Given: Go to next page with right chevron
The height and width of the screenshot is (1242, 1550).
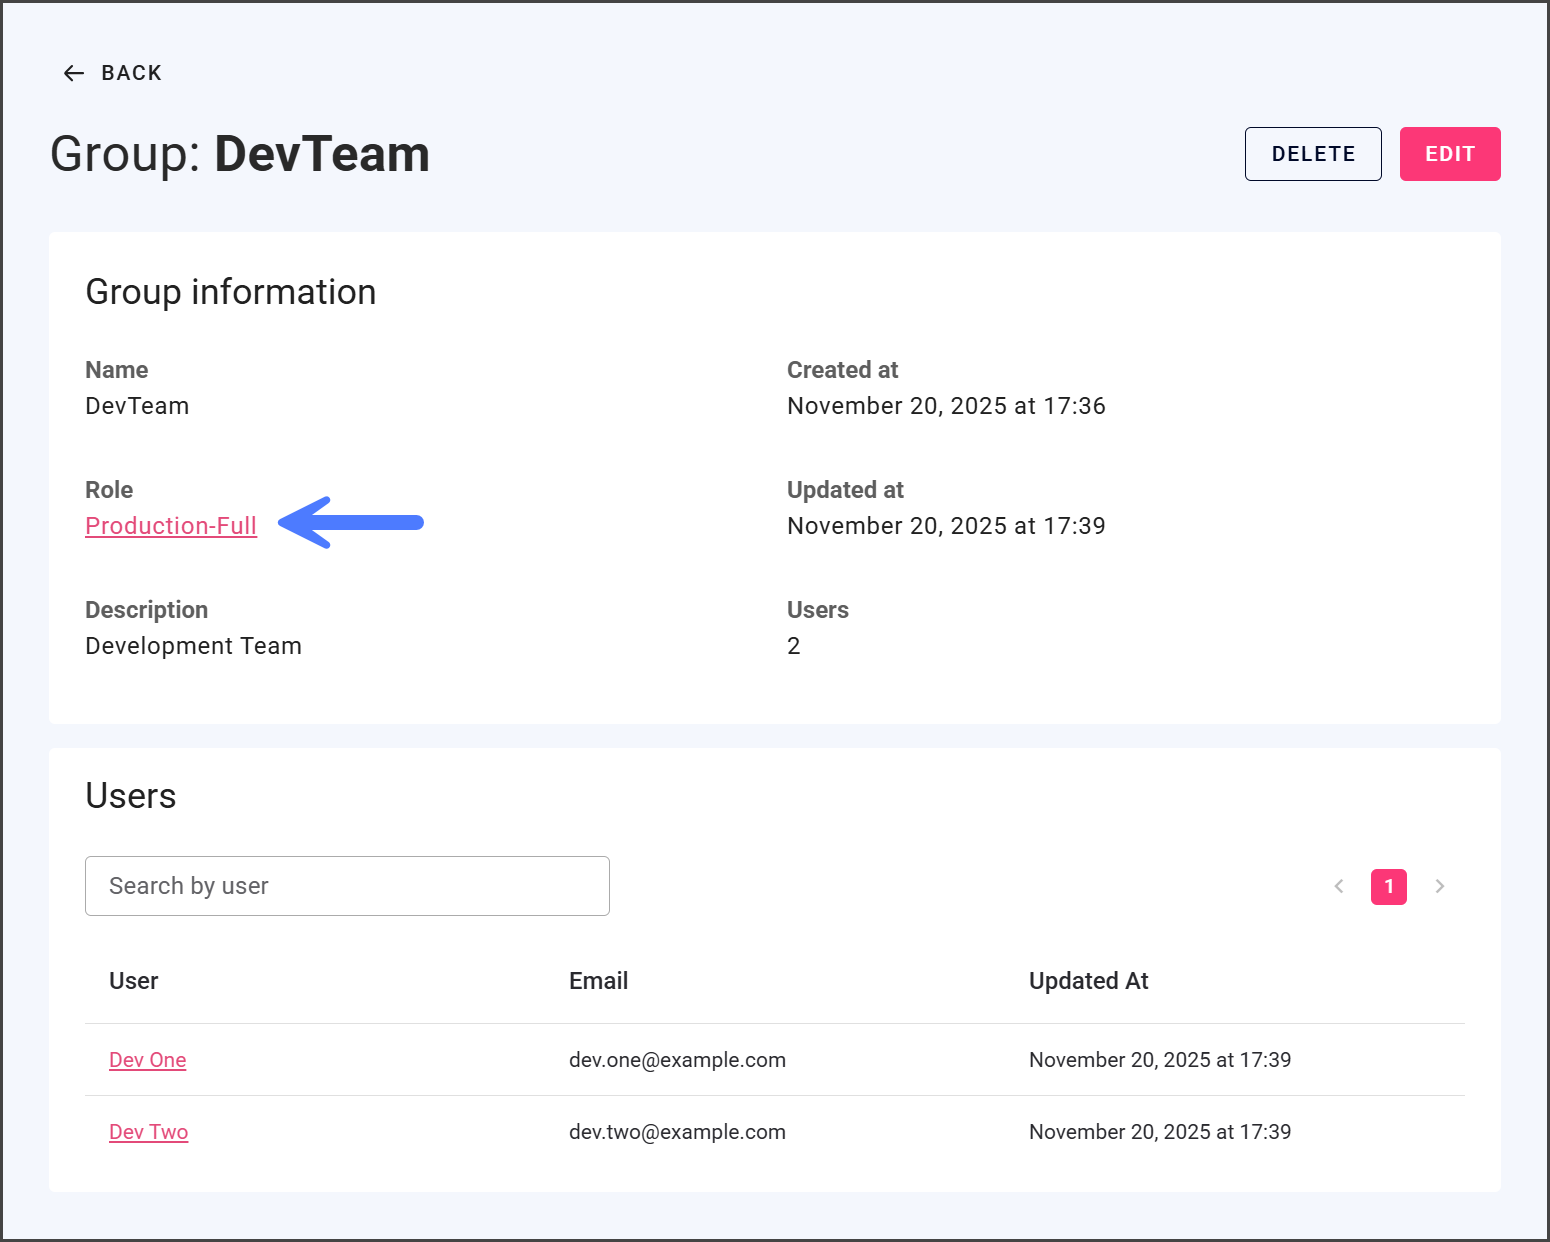Looking at the screenshot, I should (x=1439, y=886).
